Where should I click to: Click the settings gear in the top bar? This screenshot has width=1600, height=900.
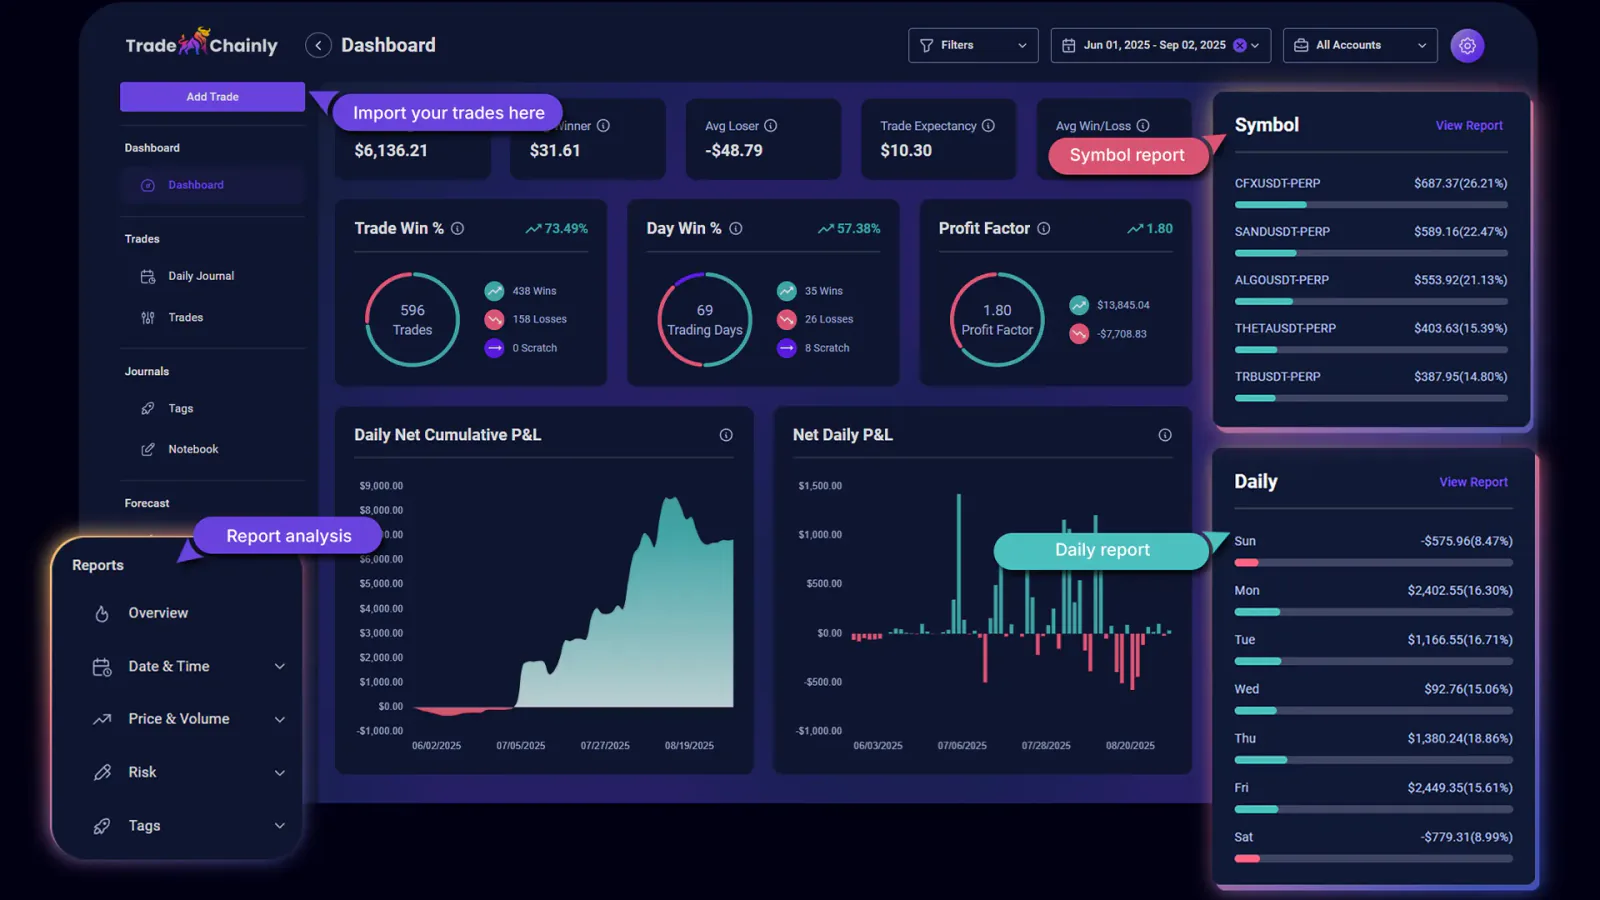point(1467,45)
